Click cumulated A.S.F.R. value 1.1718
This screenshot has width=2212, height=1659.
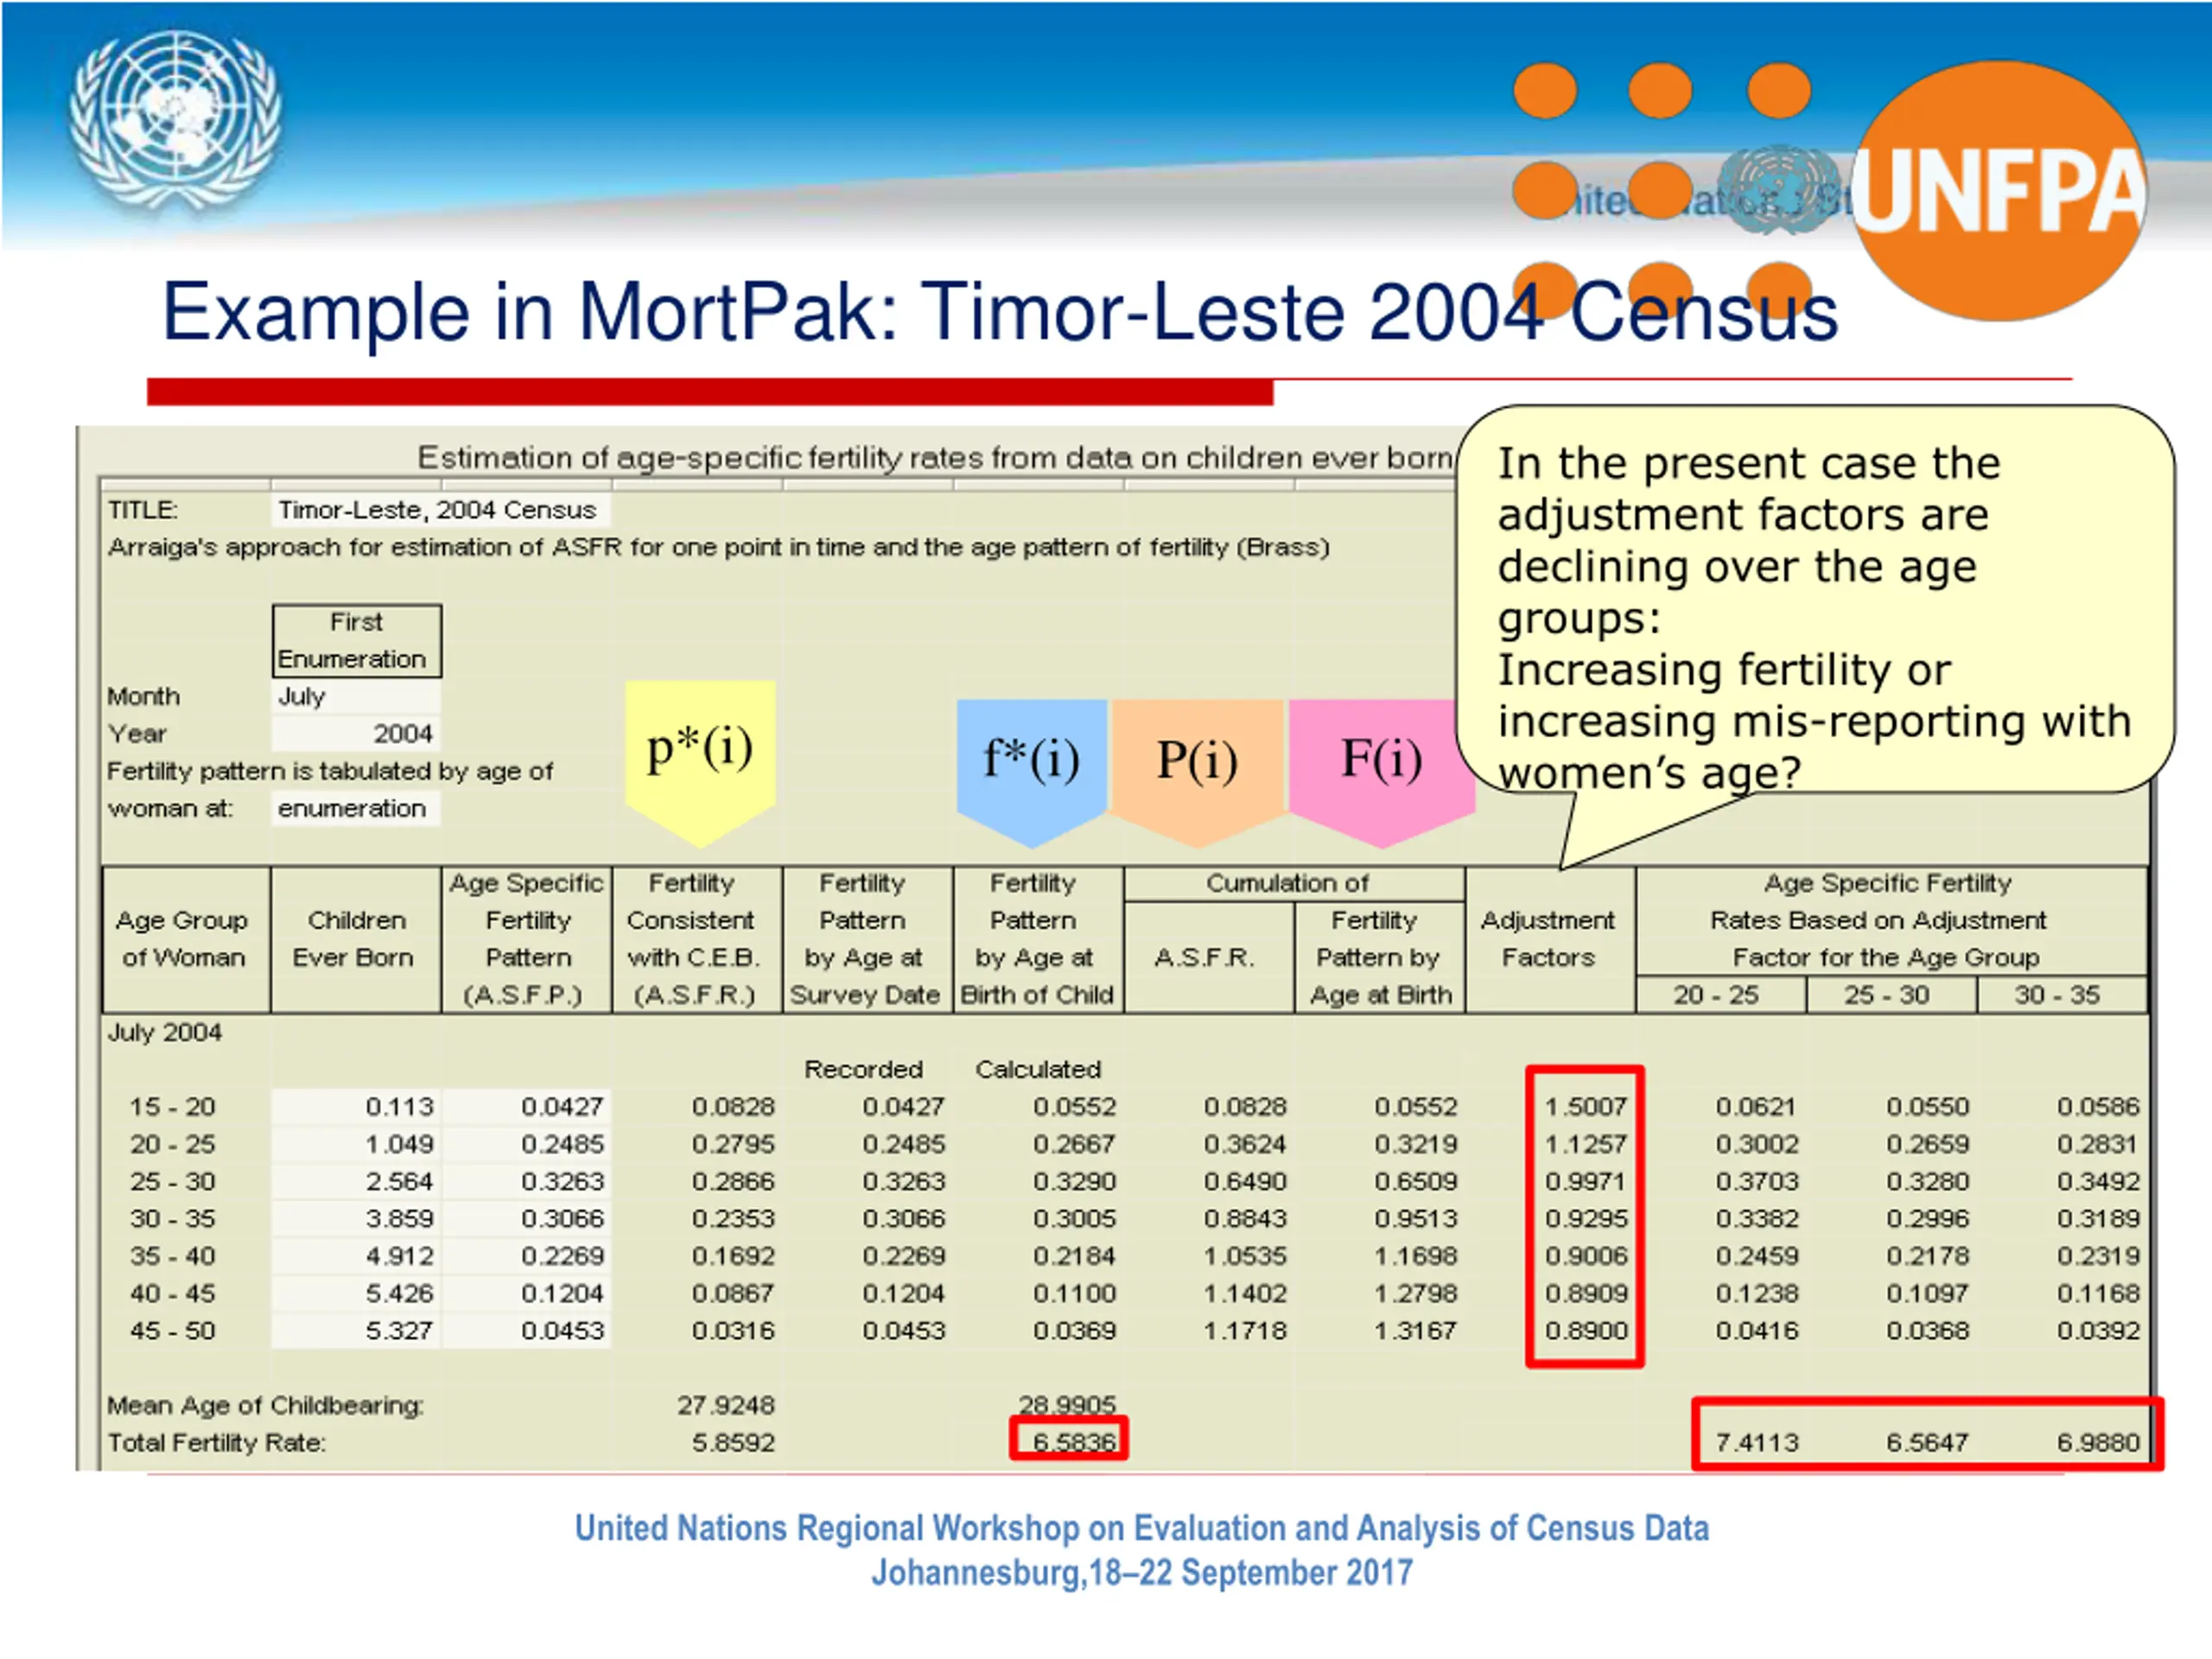pyautogui.click(x=1245, y=1331)
